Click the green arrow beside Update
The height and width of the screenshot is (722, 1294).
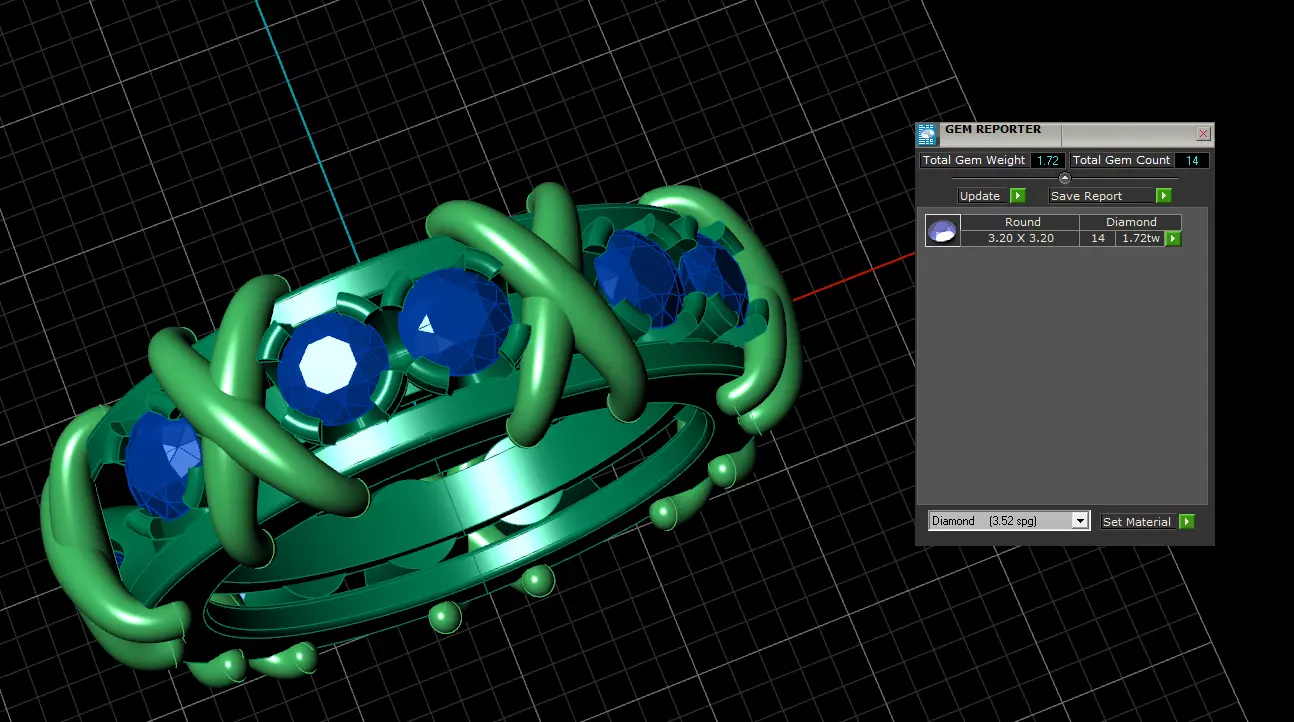click(1018, 196)
